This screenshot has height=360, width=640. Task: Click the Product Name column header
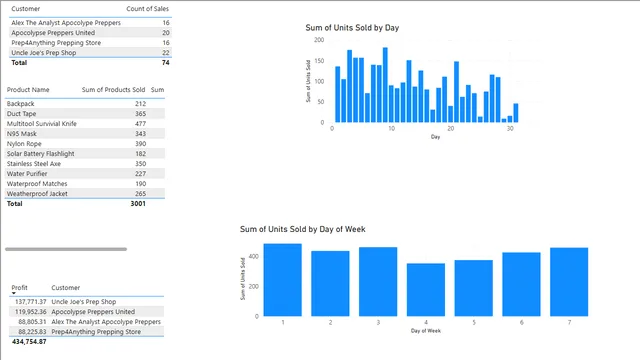click(28, 90)
